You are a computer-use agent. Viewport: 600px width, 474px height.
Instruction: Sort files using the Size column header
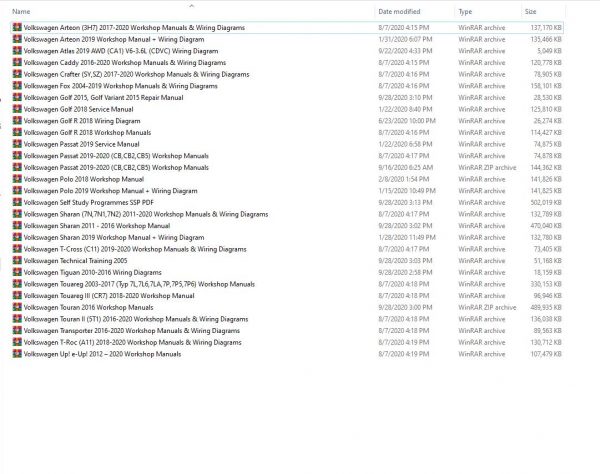[530, 11]
